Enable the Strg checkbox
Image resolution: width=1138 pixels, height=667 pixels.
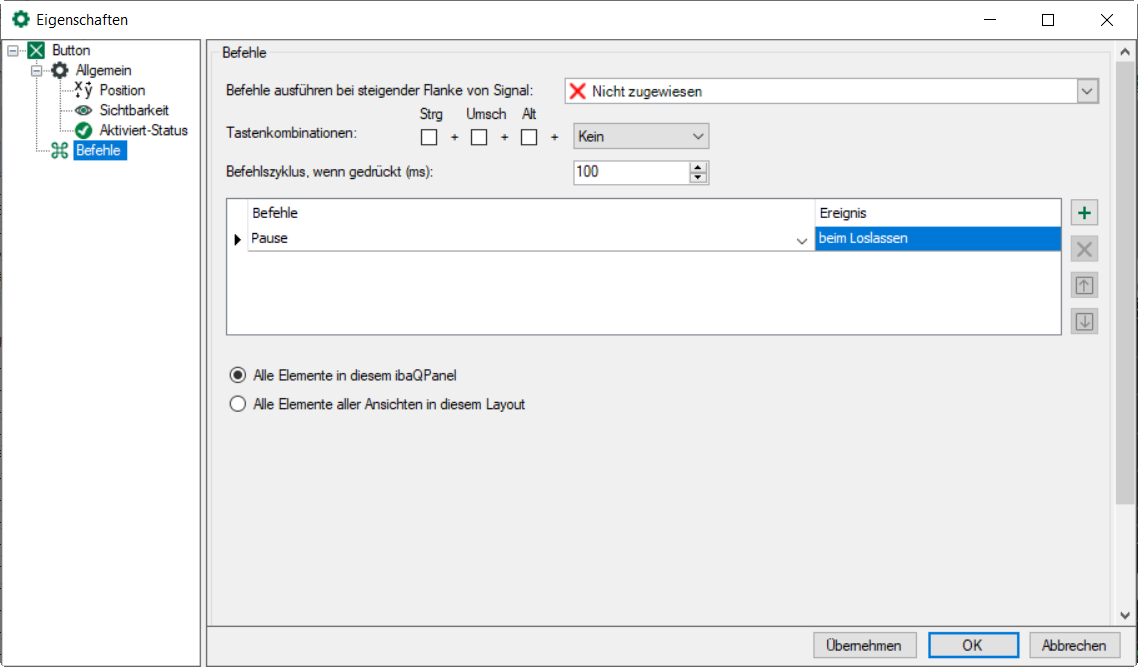click(x=429, y=137)
